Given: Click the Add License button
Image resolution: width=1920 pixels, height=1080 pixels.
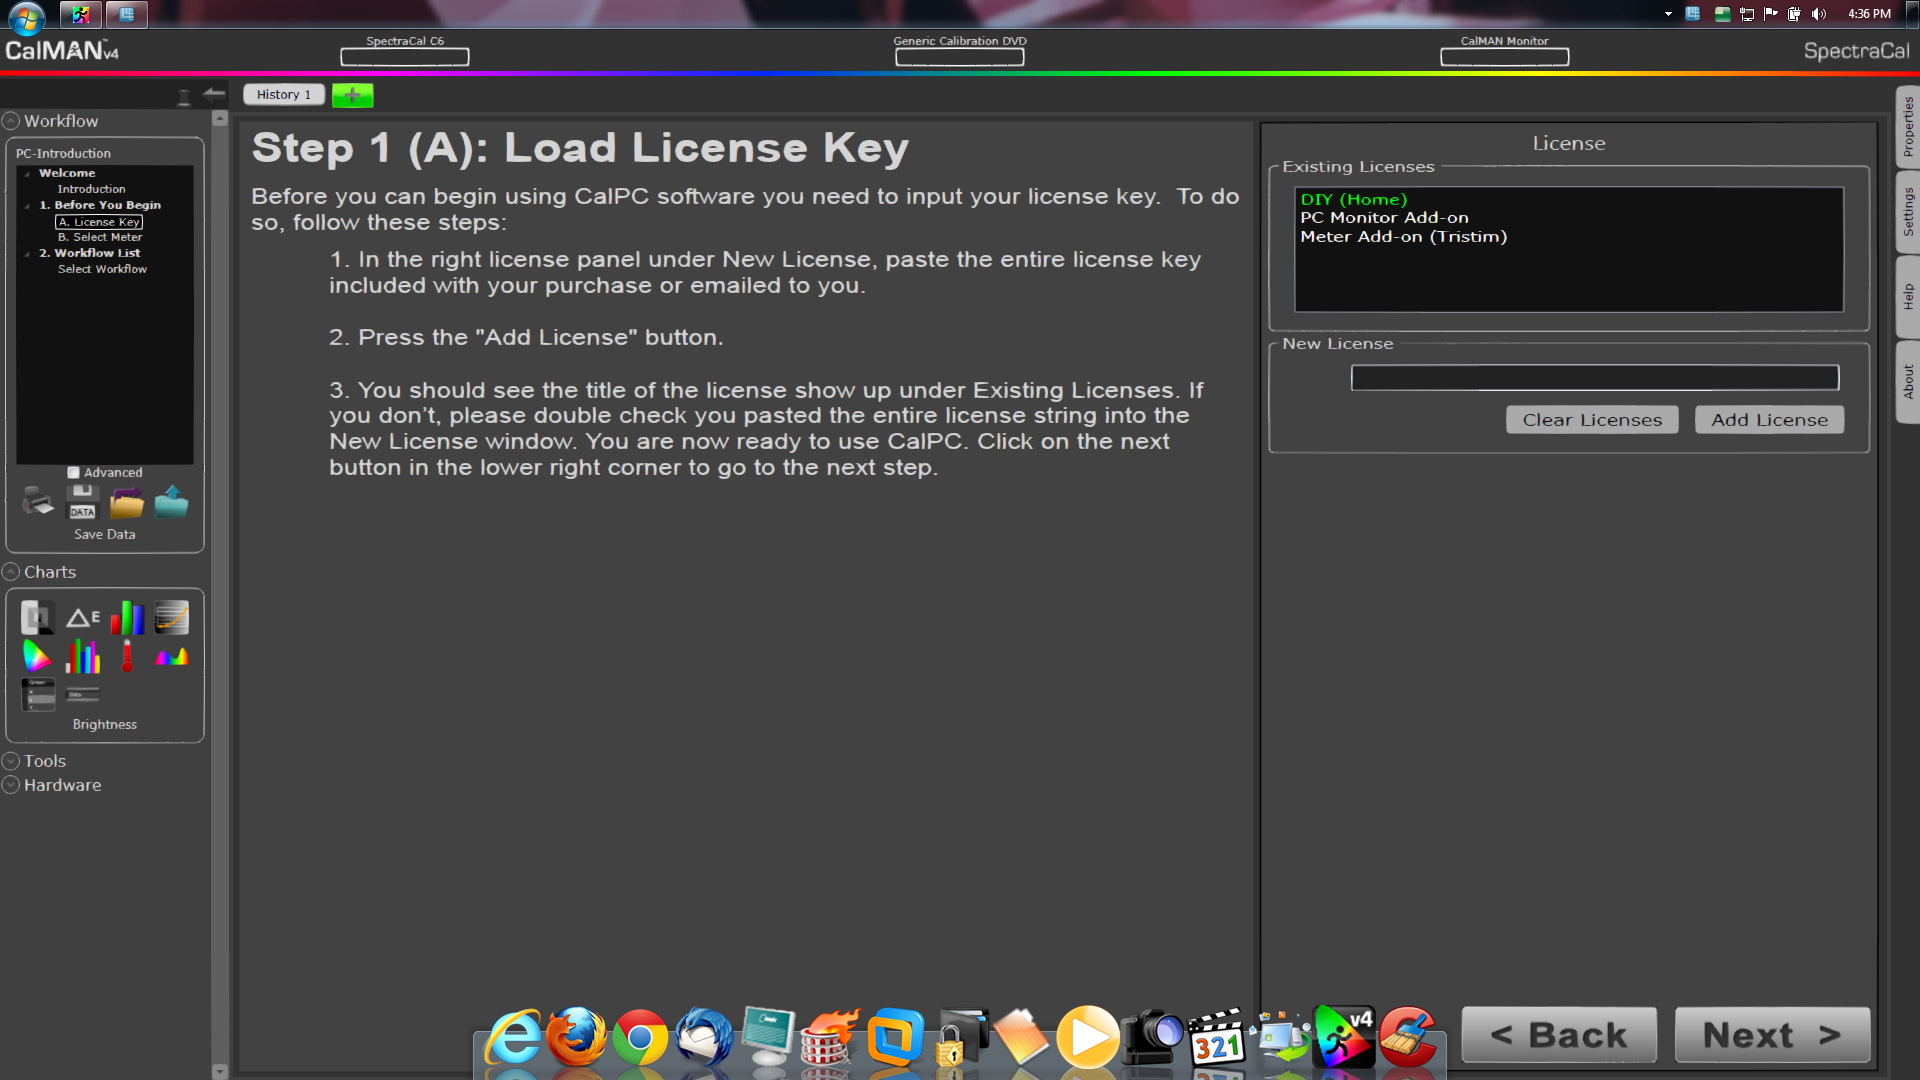Looking at the screenshot, I should [1769, 420].
